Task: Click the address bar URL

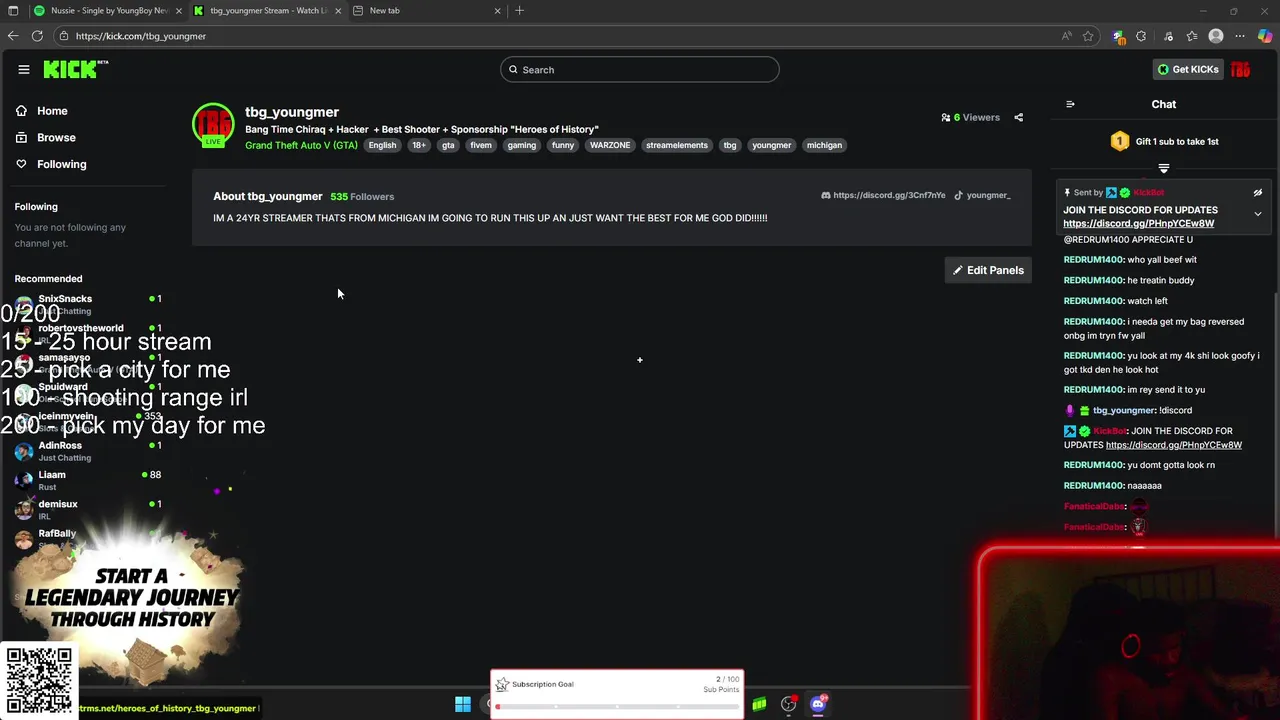Action: (x=141, y=36)
